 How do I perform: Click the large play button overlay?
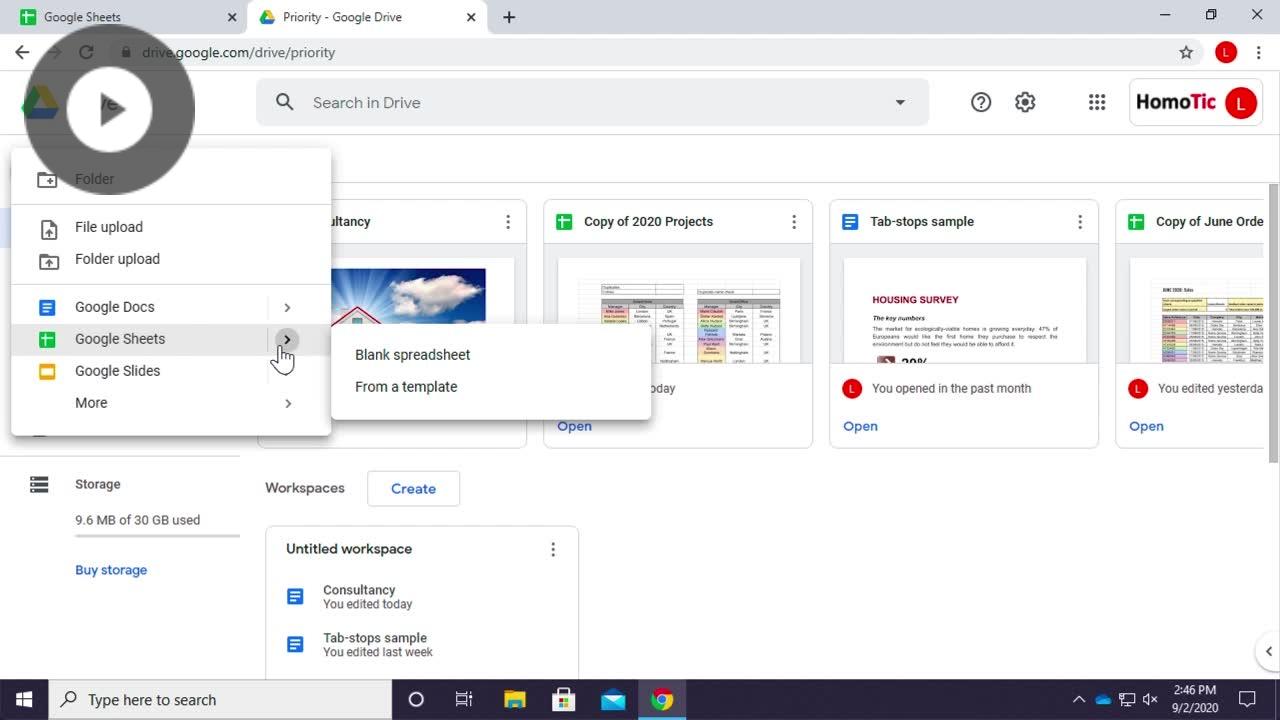pyautogui.click(x=109, y=109)
